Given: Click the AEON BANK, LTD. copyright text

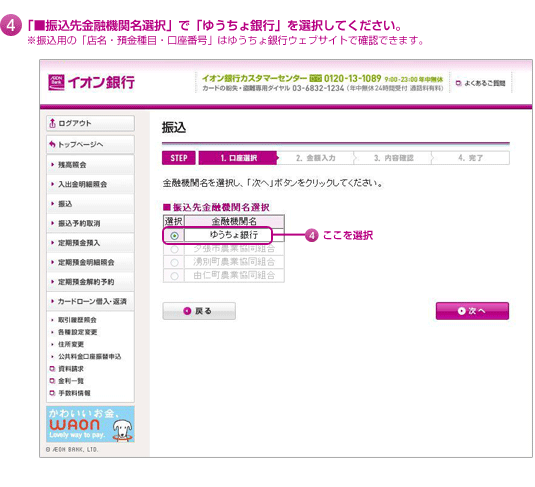Looking at the screenshot, I should 72,450.
